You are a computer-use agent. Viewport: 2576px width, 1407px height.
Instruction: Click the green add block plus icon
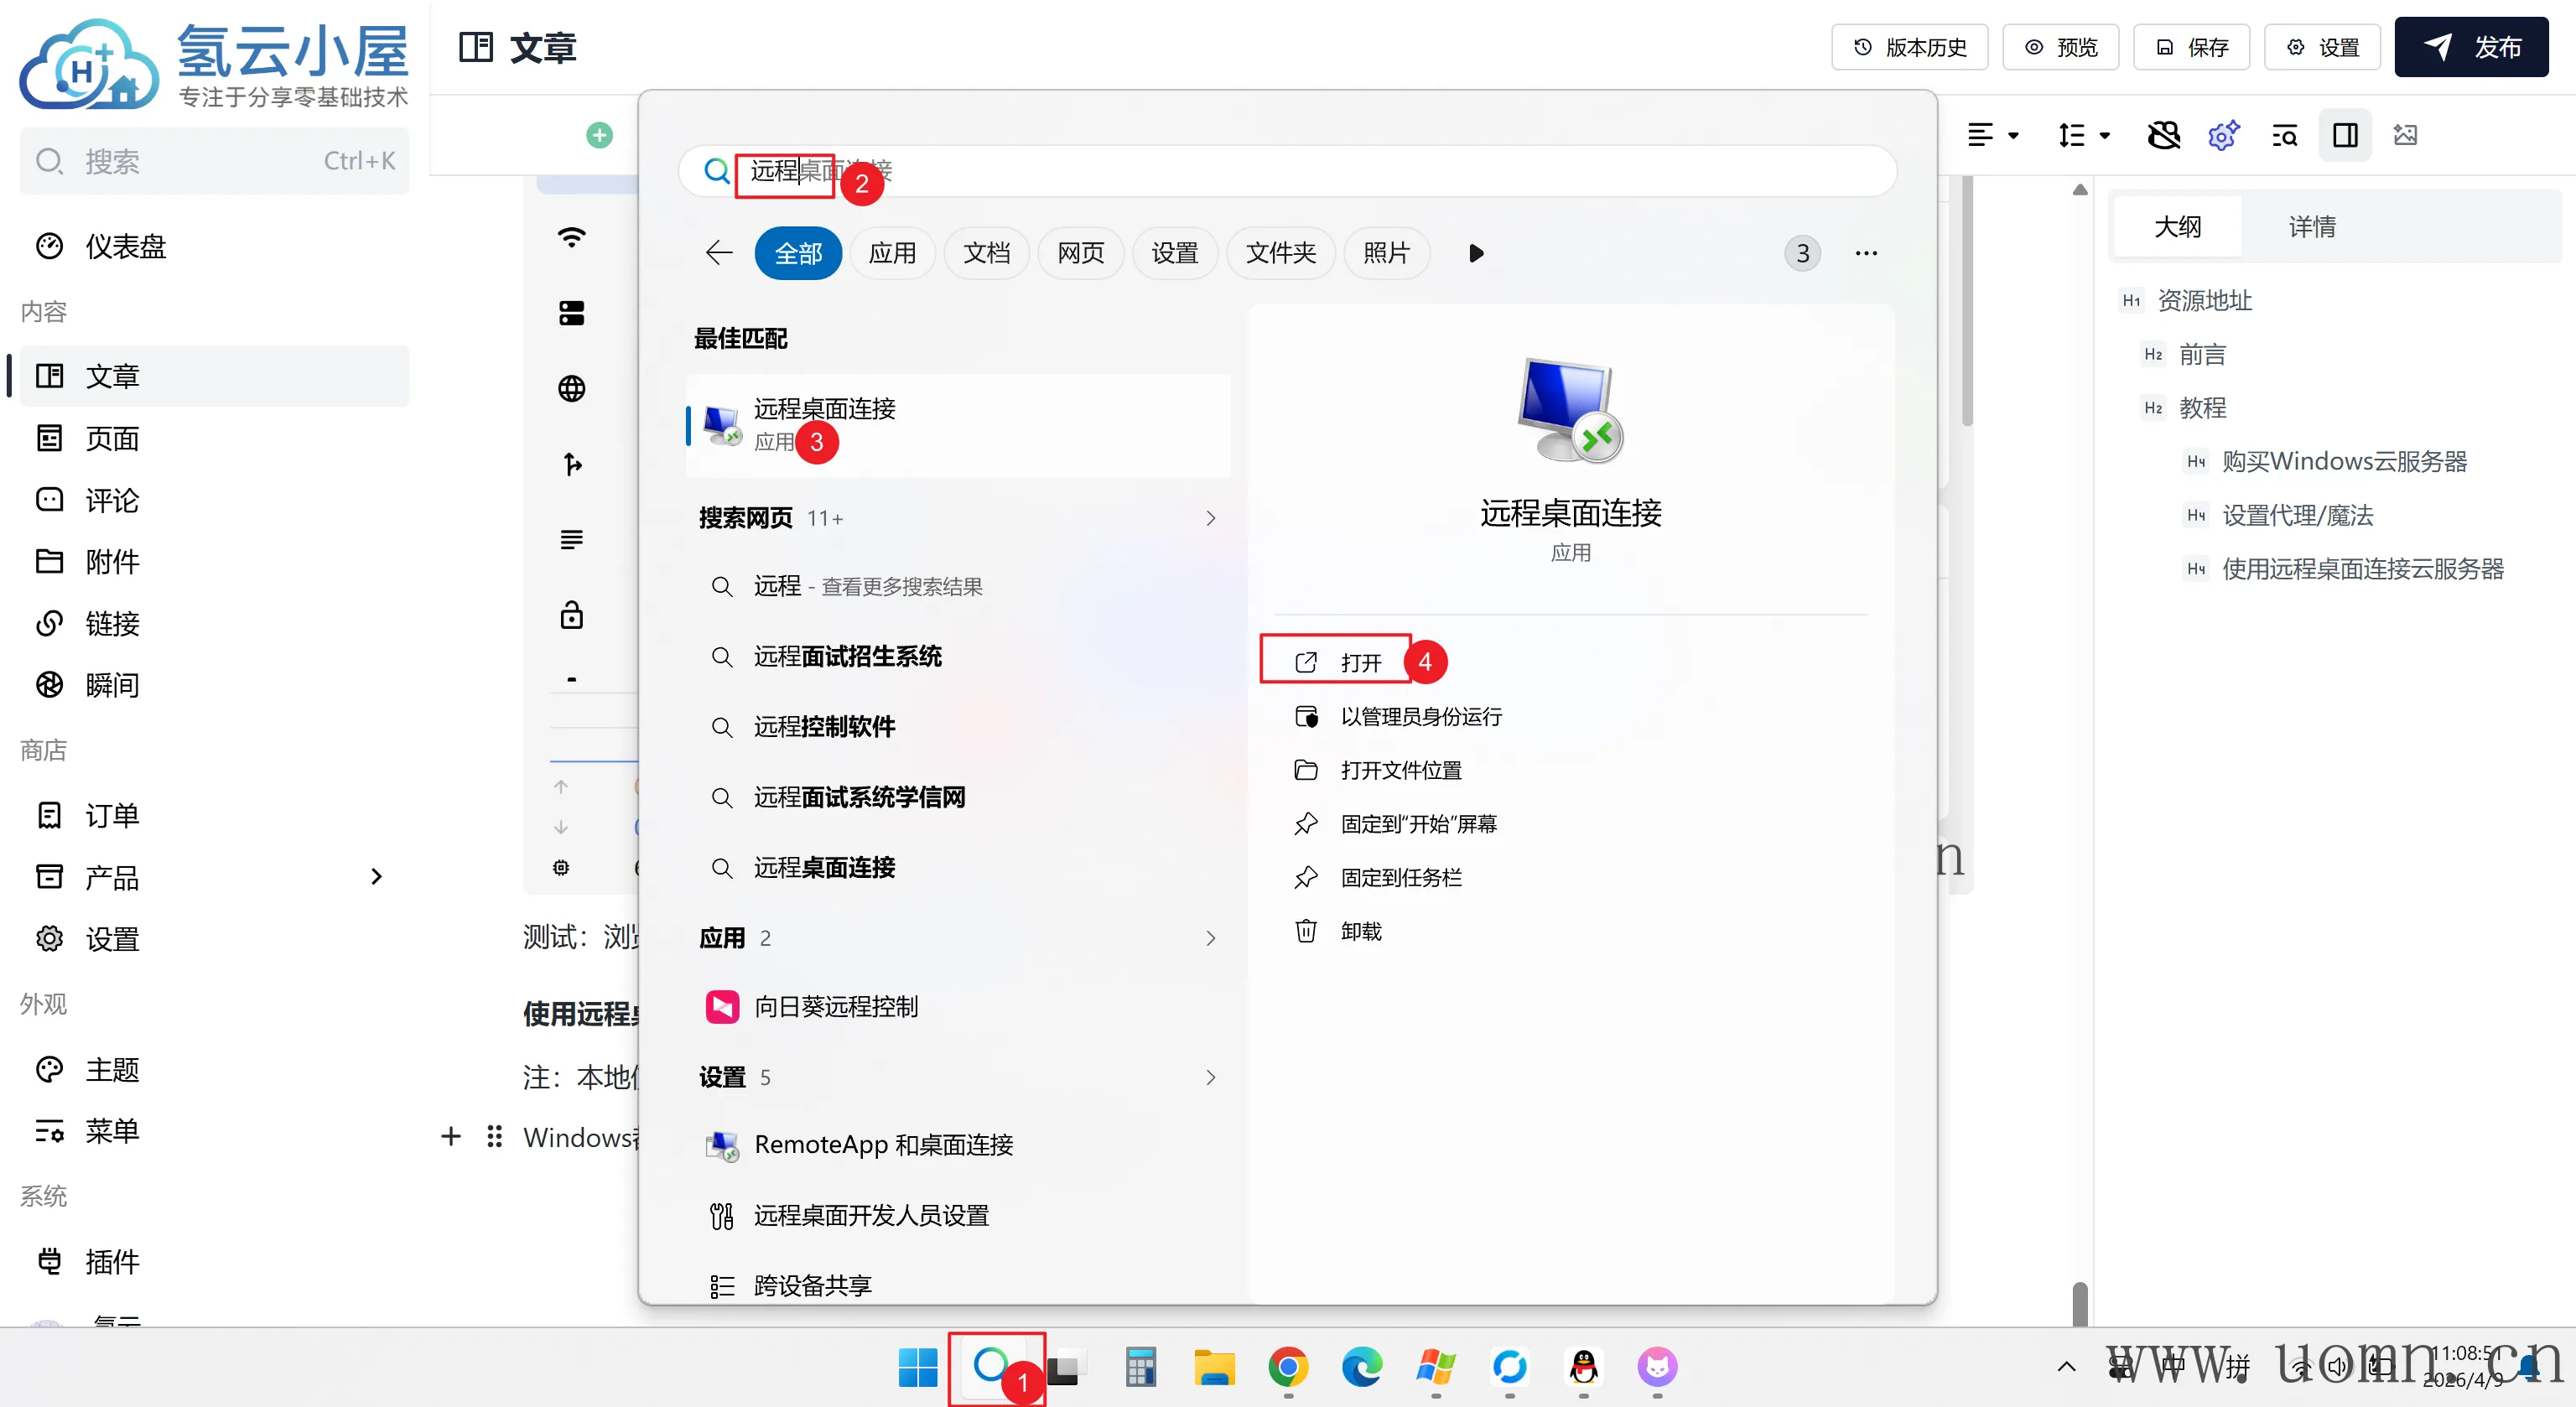click(x=599, y=135)
